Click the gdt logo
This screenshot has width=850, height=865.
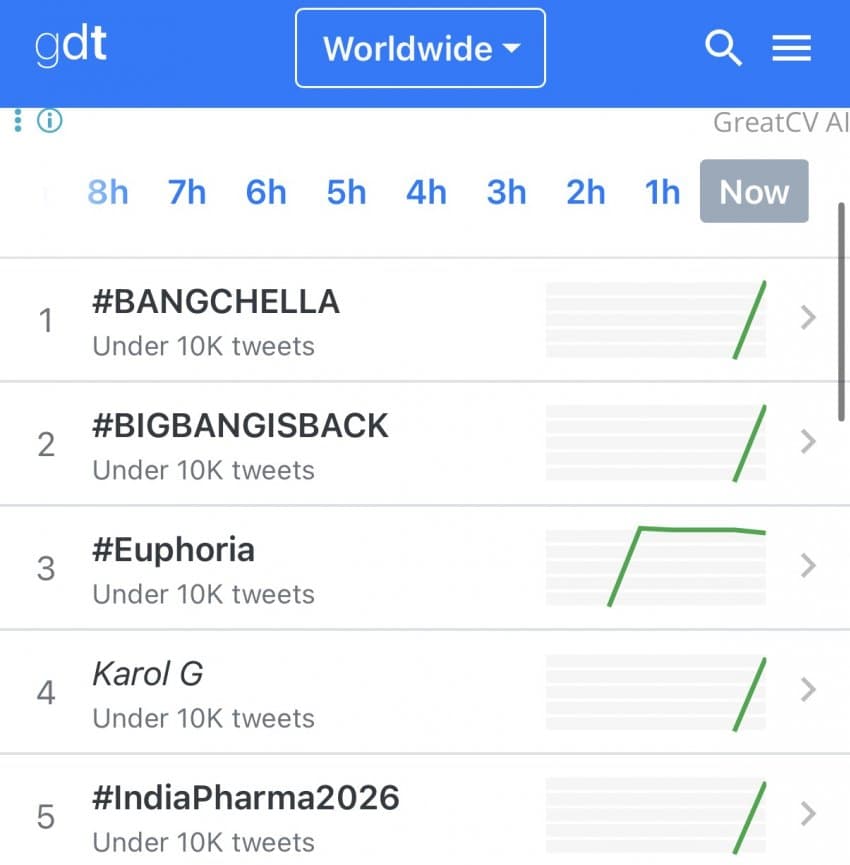[71, 47]
